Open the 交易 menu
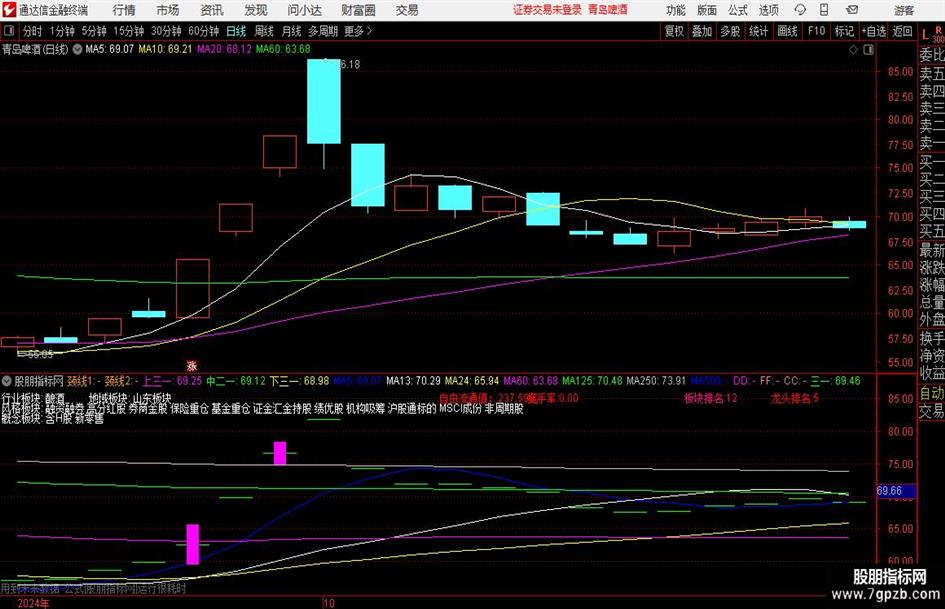945x609 pixels. (x=407, y=10)
